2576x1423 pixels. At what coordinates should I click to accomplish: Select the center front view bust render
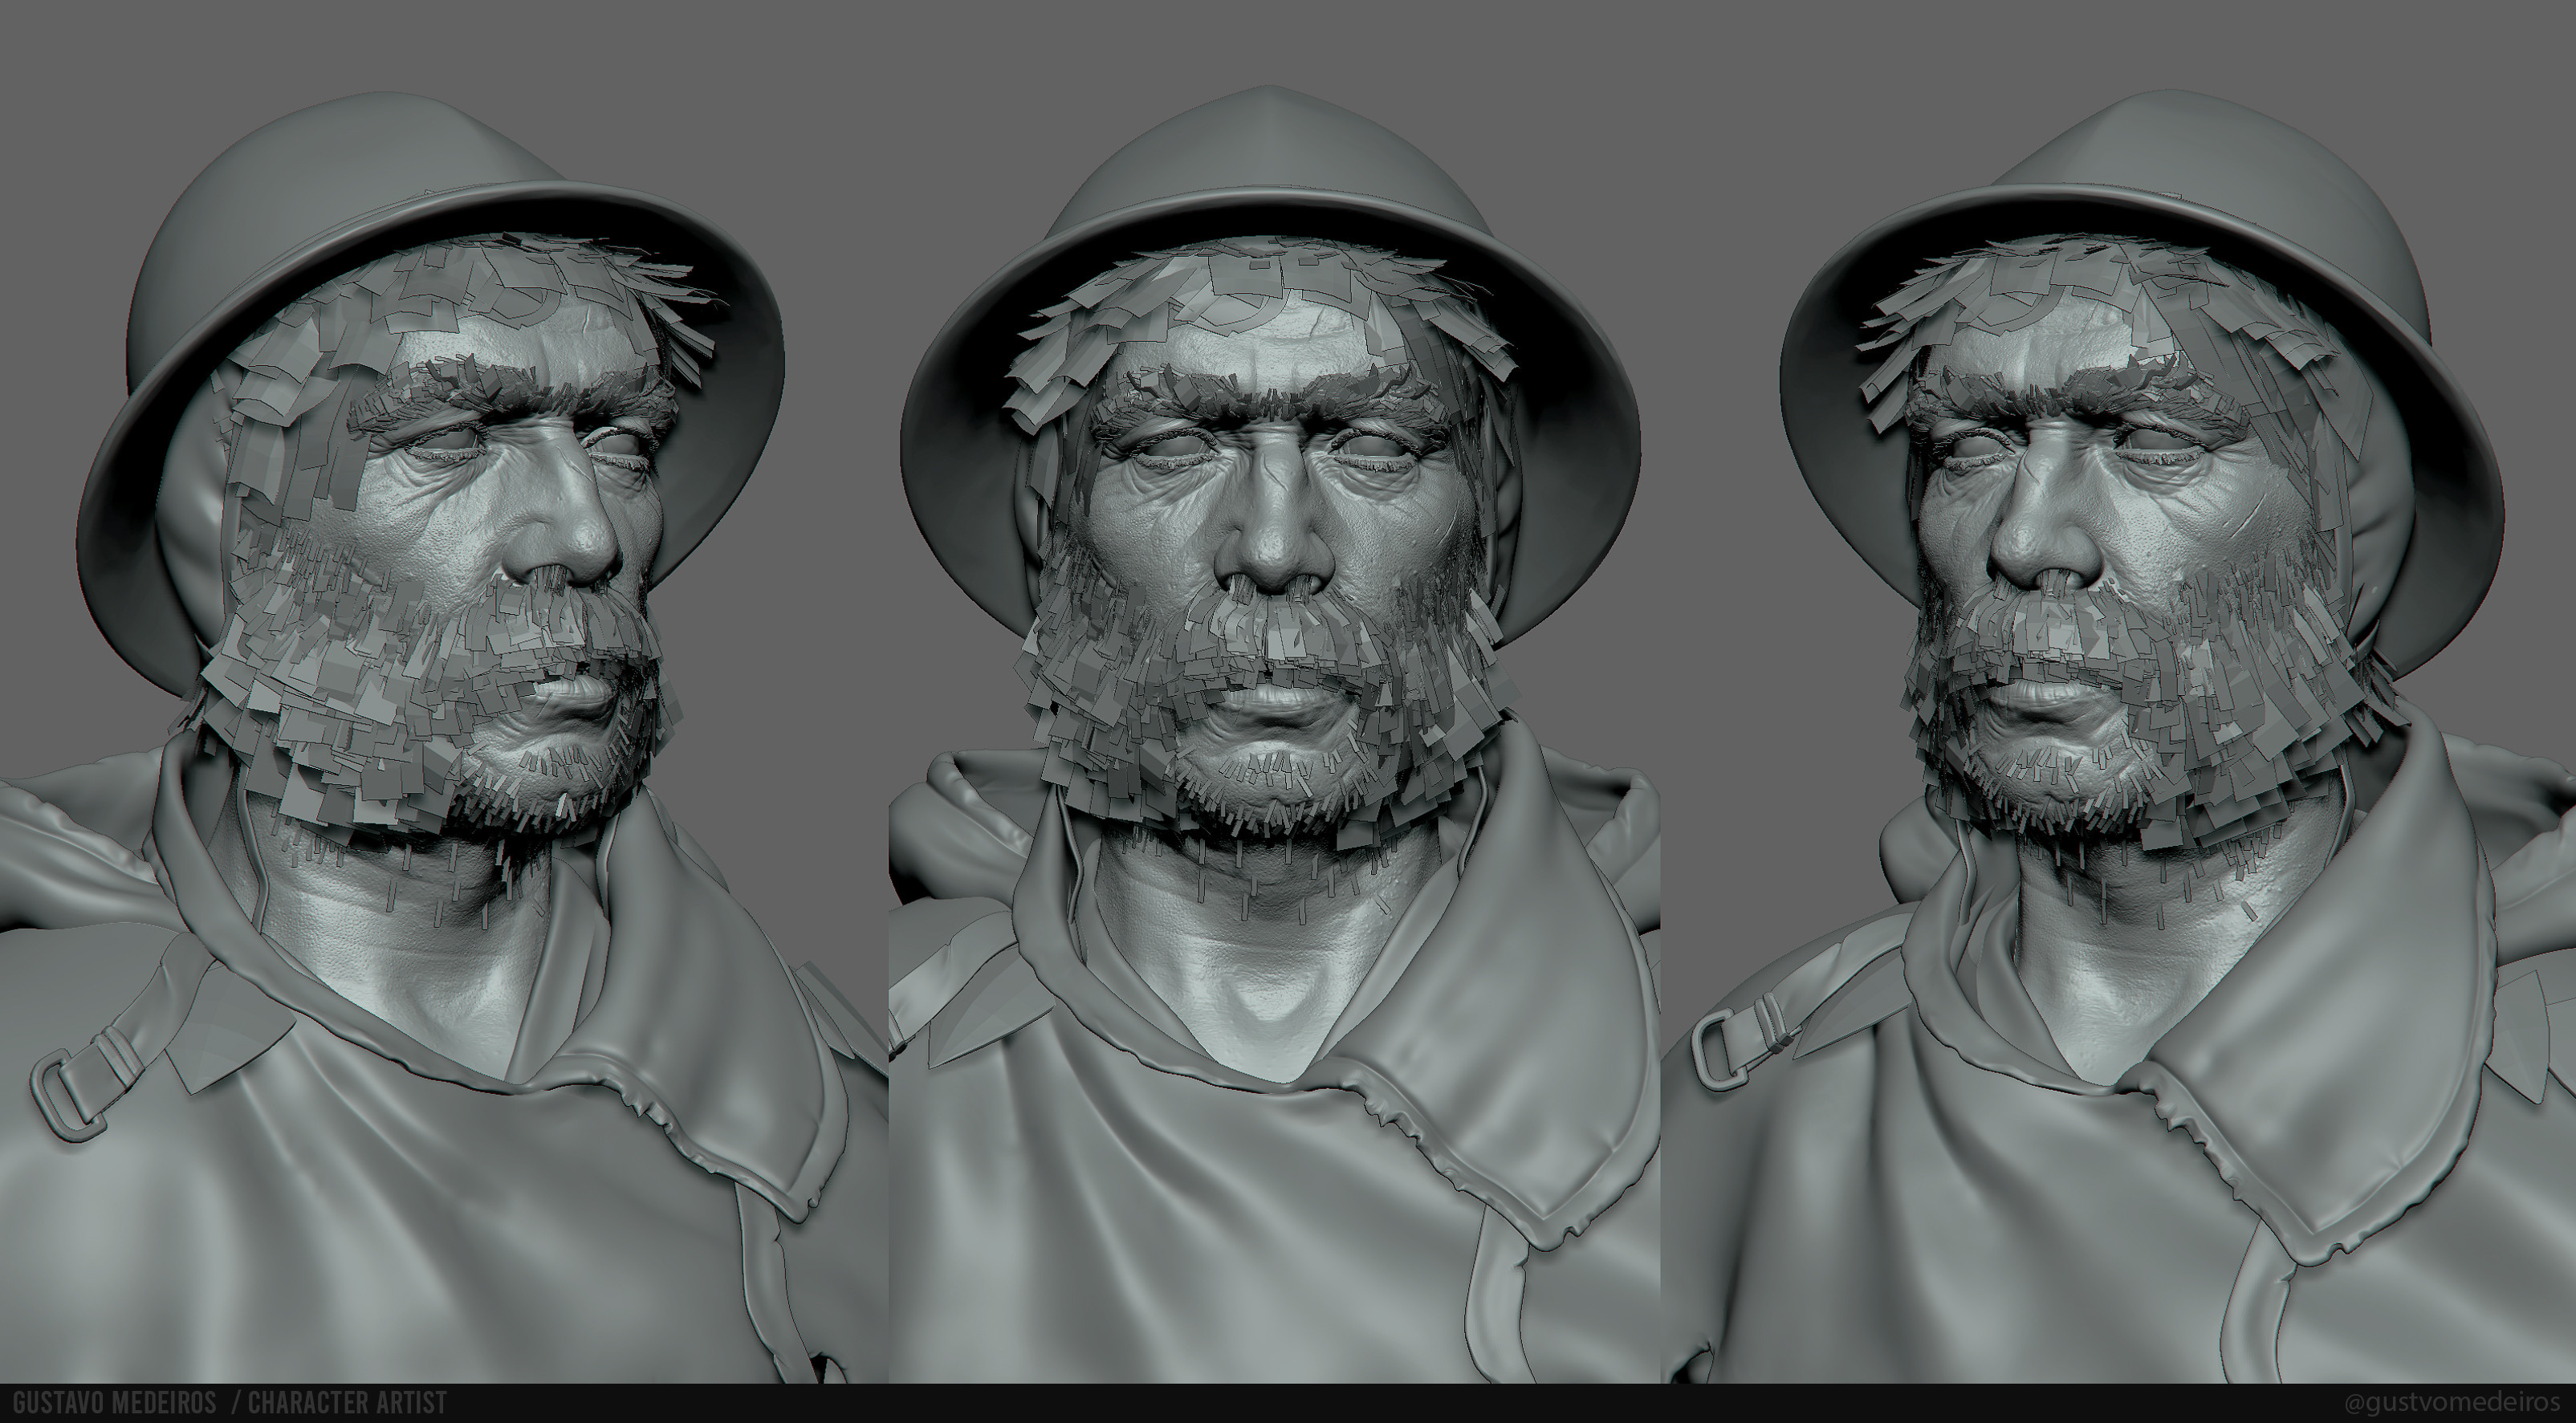(1275, 735)
